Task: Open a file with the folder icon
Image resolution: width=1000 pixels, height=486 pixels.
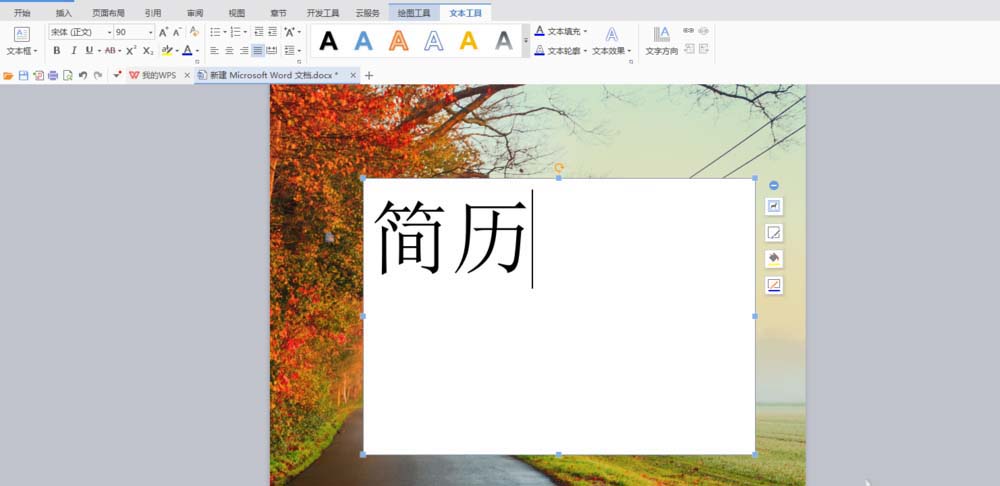Action: pos(8,75)
